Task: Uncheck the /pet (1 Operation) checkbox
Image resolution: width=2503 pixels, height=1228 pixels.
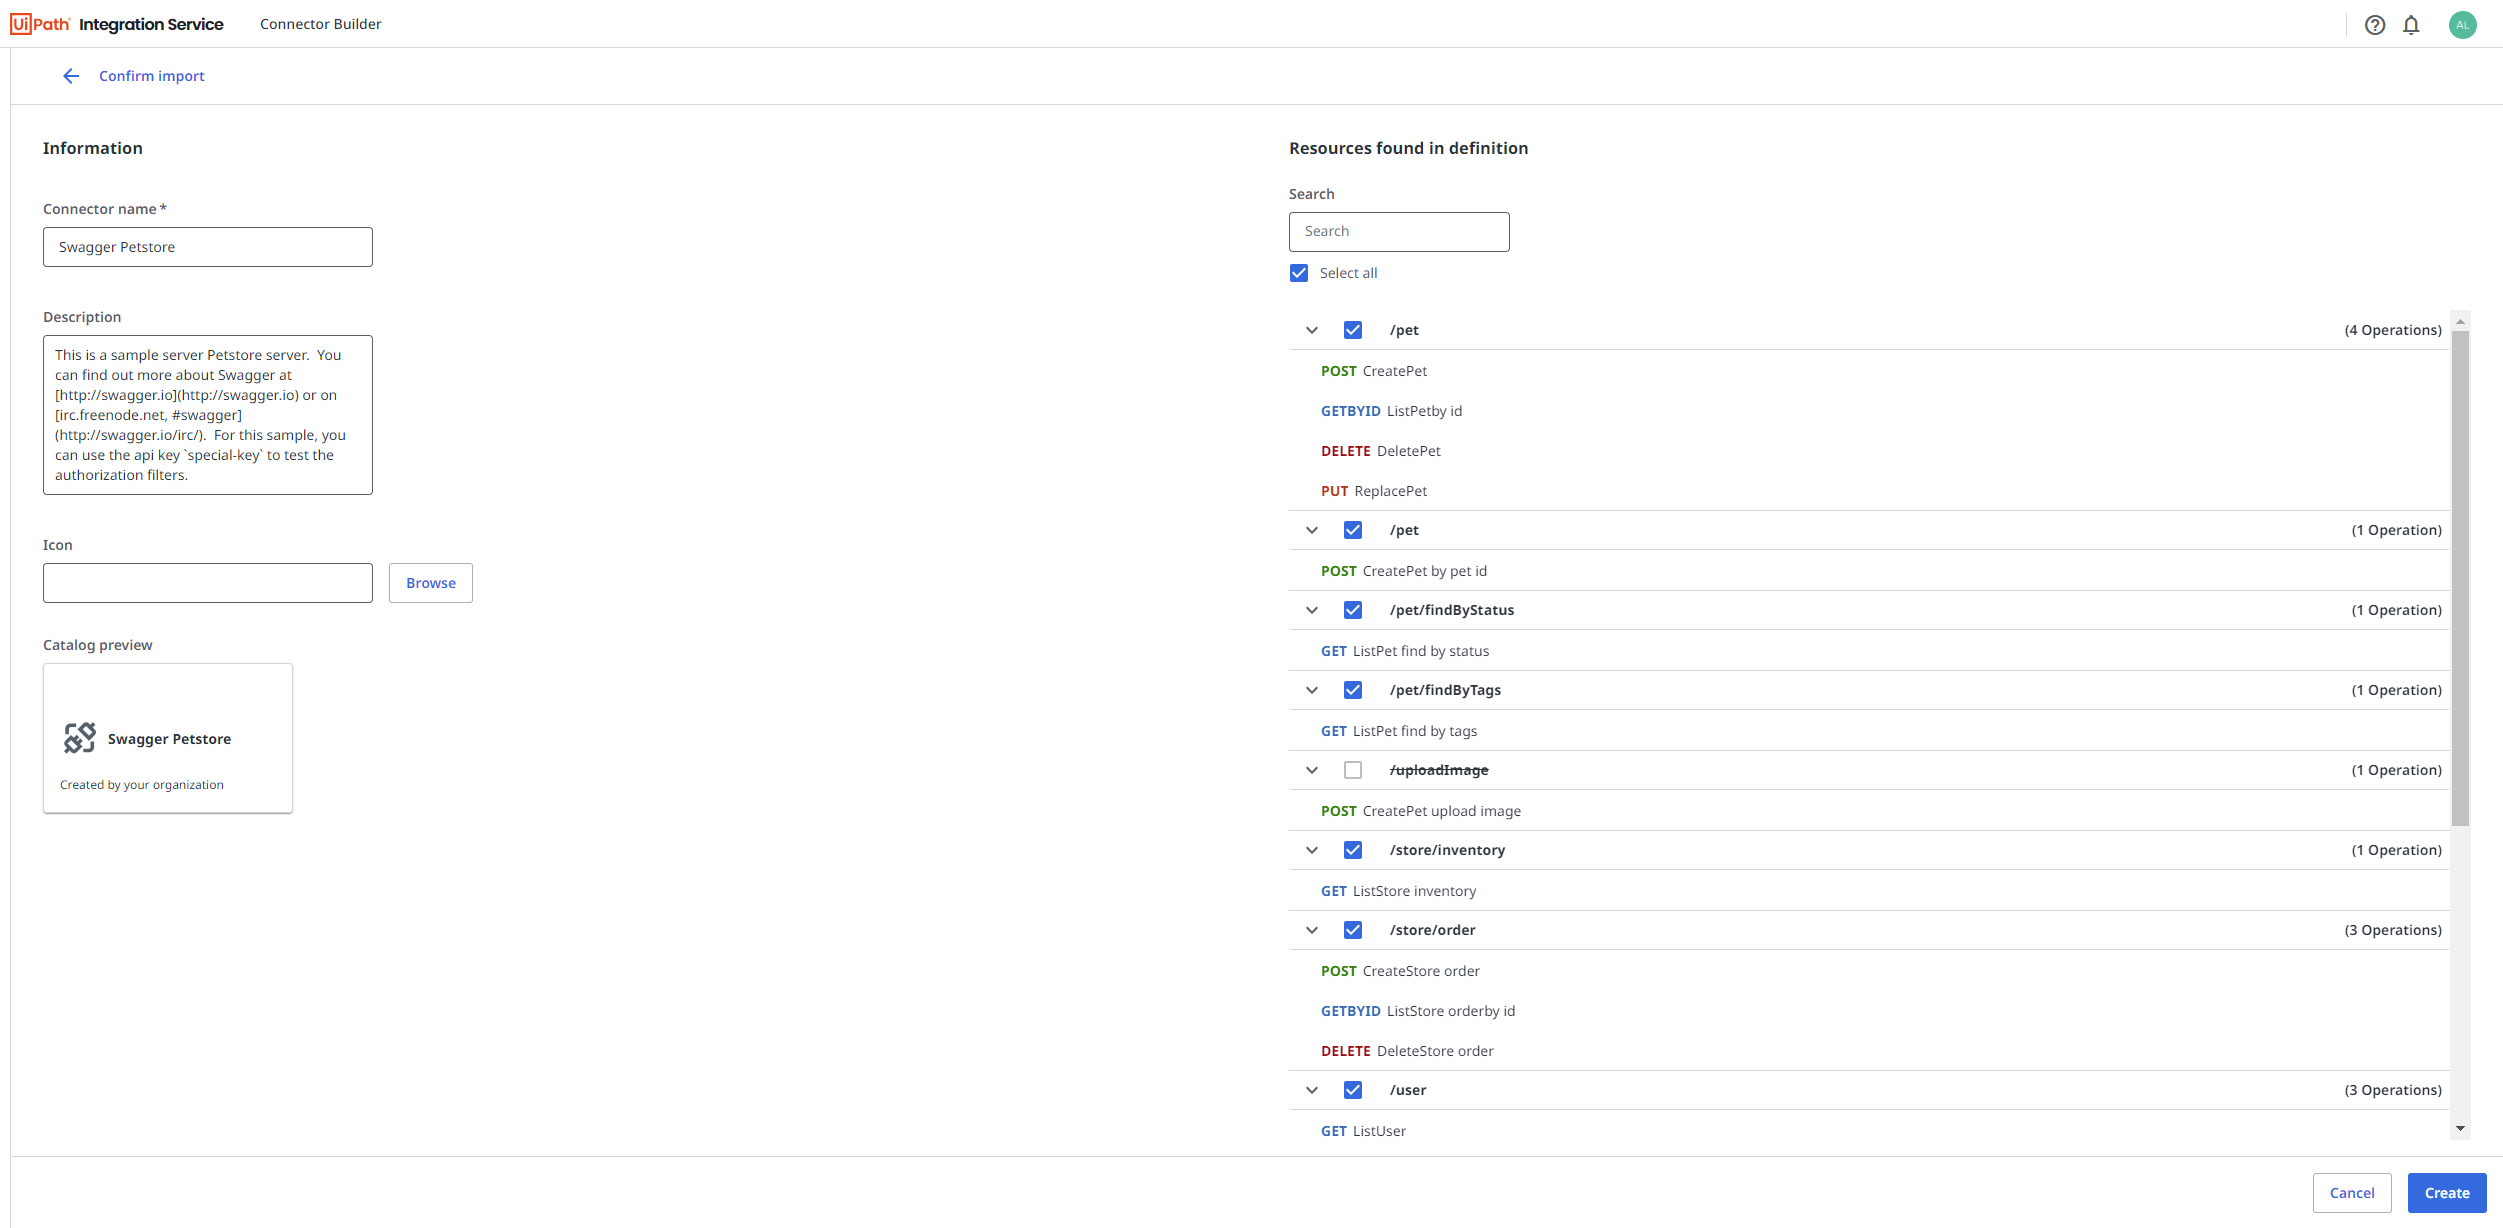Action: pos(1353,530)
